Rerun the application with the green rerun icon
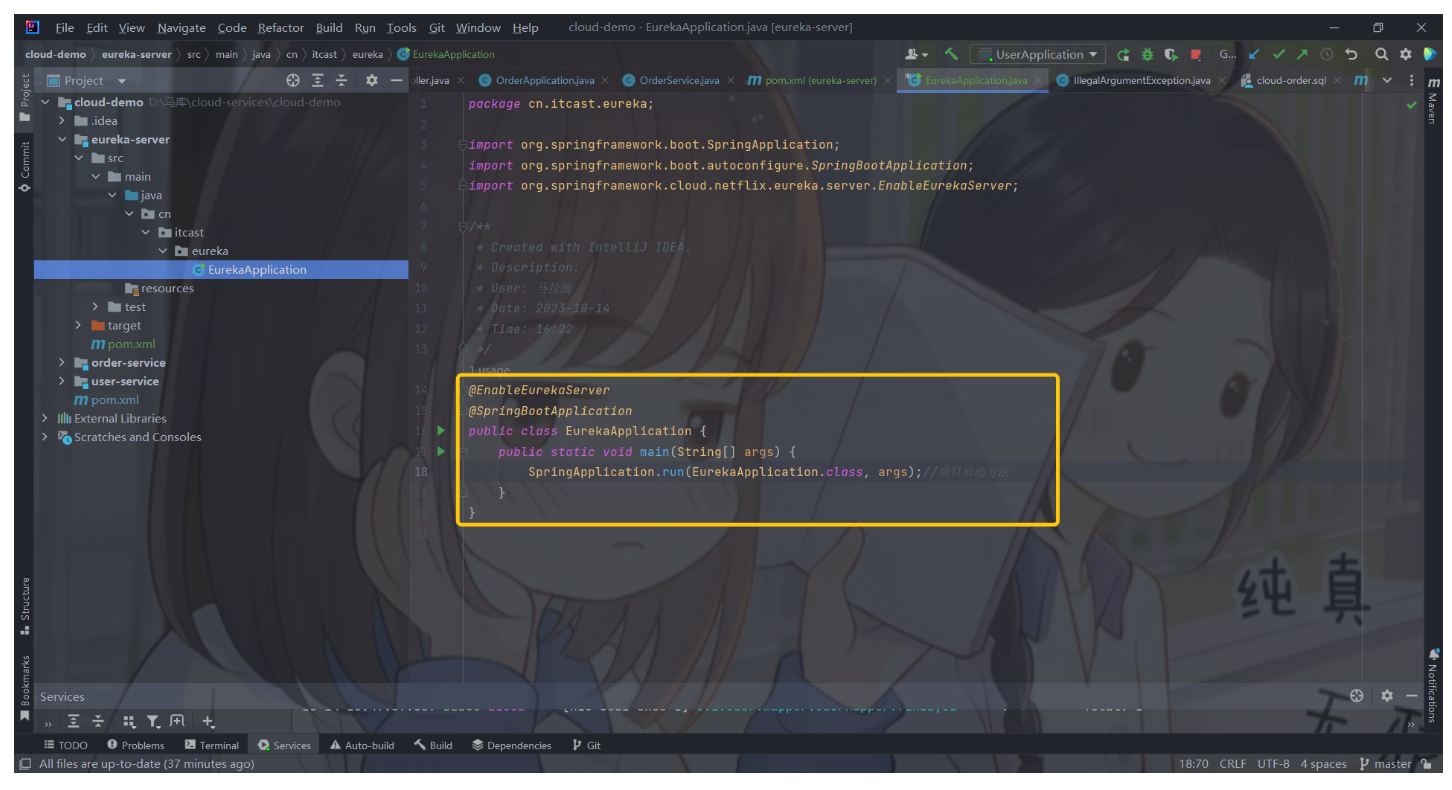Image resolution: width=1452 pixels, height=790 pixels. tap(1123, 54)
